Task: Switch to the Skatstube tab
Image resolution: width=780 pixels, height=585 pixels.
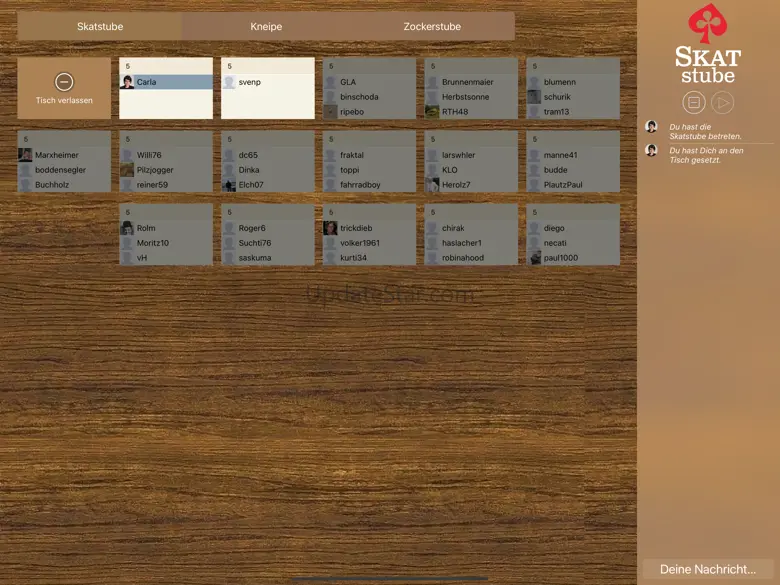Action: pyautogui.click(x=100, y=26)
